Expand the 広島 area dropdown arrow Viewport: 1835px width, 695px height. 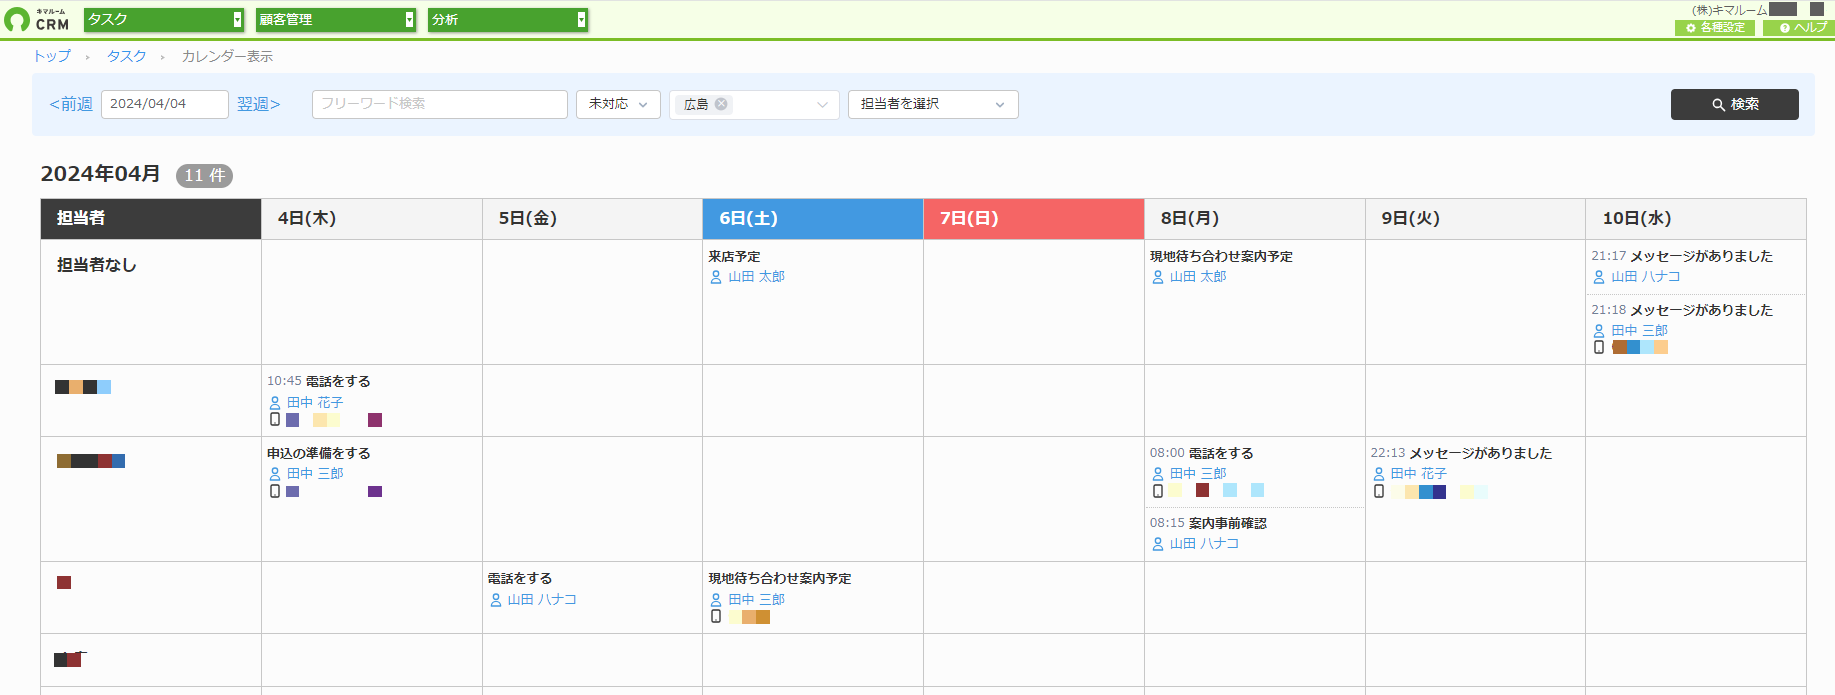(x=822, y=104)
